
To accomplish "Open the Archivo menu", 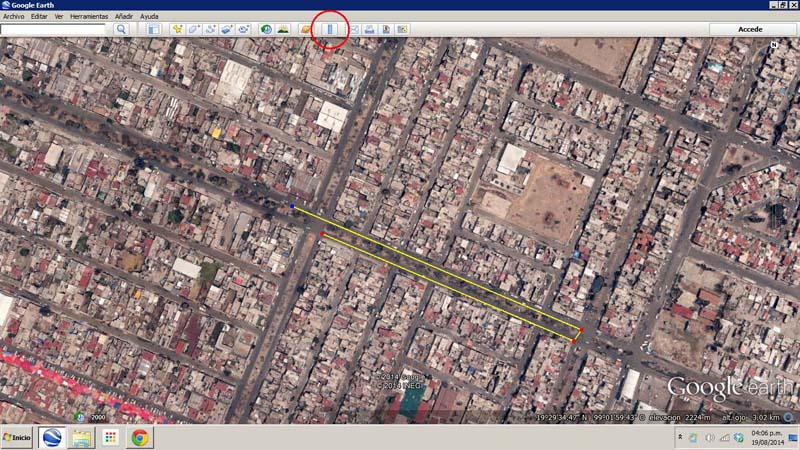I will pyautogui.click(x=13, y=17).
